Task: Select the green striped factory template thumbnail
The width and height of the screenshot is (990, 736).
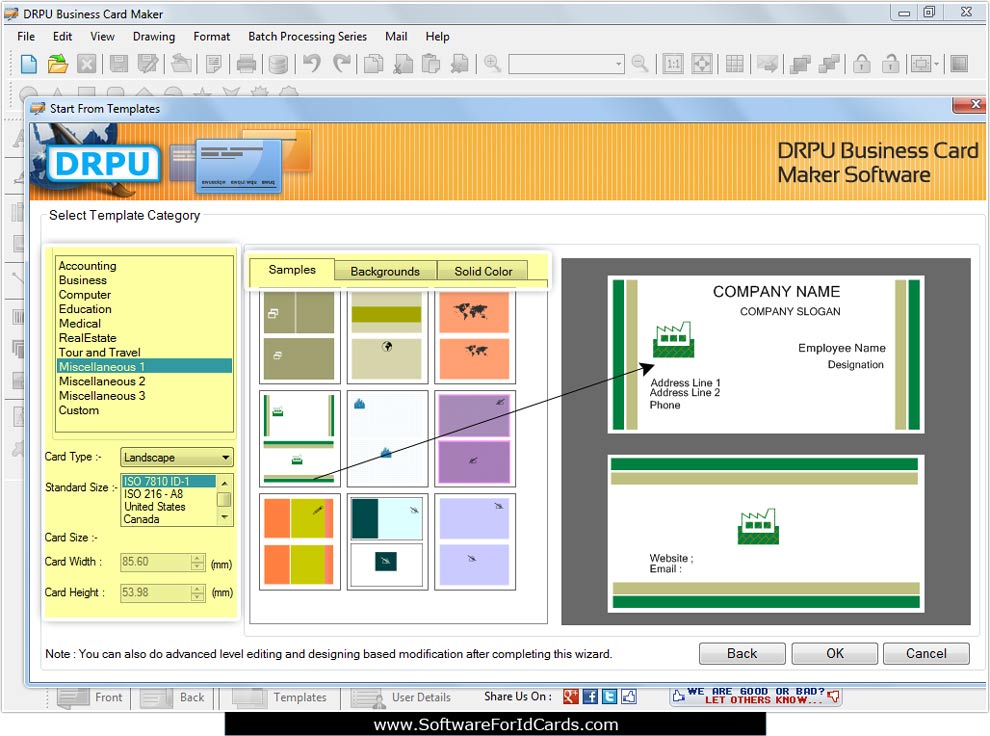Action: click(x=299, y=438)
